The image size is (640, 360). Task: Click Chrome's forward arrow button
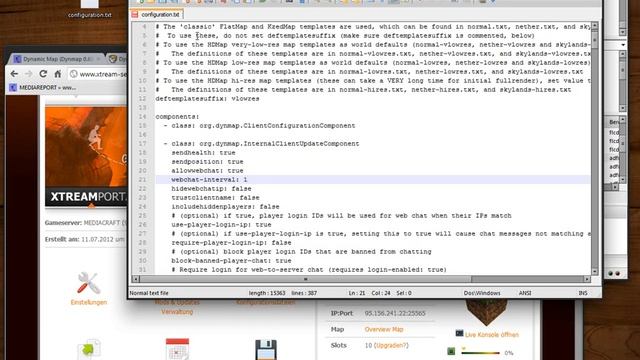[x=29, y=74]
